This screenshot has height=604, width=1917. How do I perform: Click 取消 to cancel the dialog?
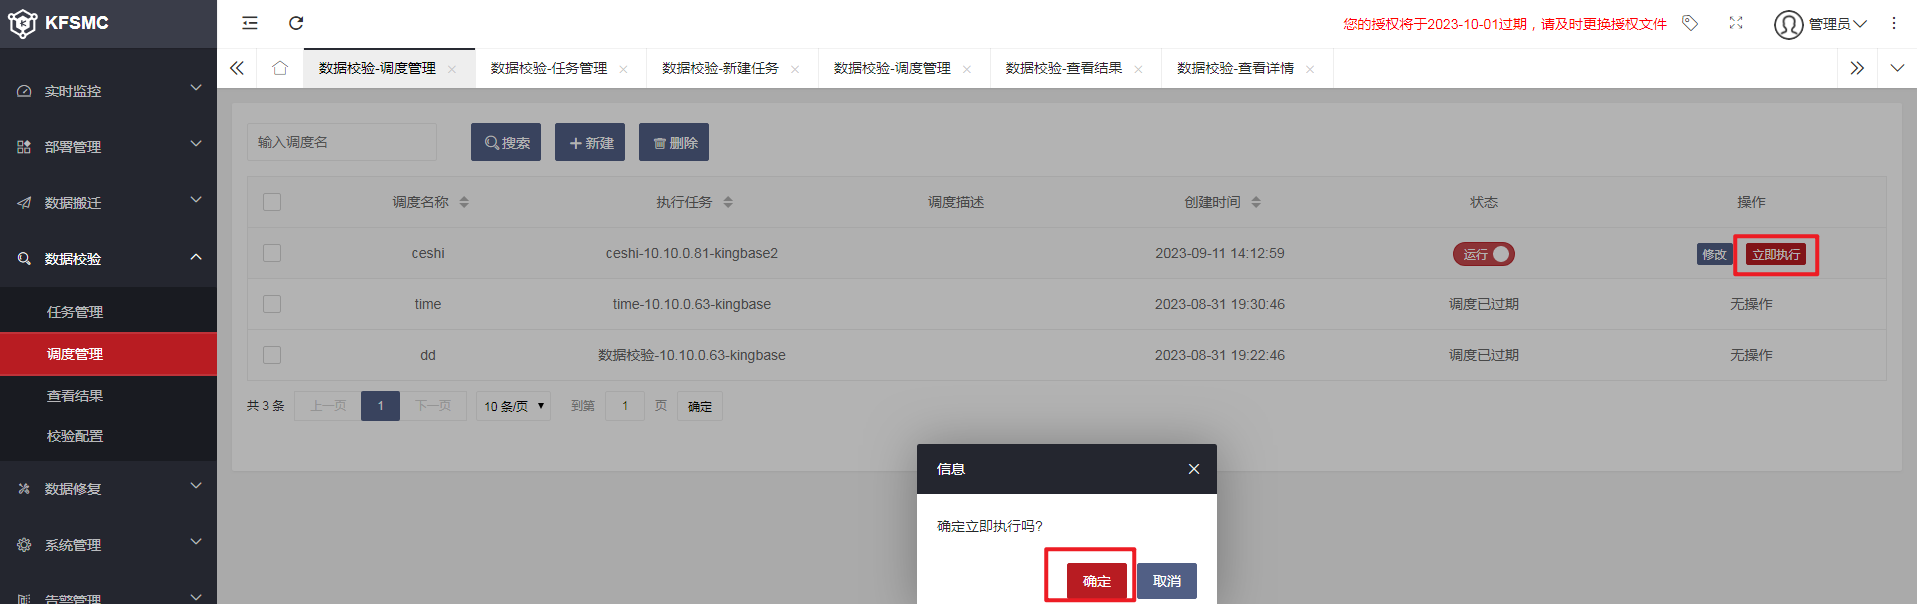1166,581
